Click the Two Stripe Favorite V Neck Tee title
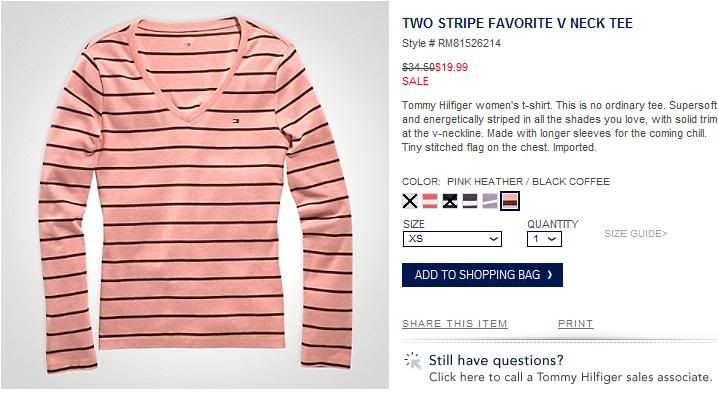The image size is (718, 393). coord(517,23)
